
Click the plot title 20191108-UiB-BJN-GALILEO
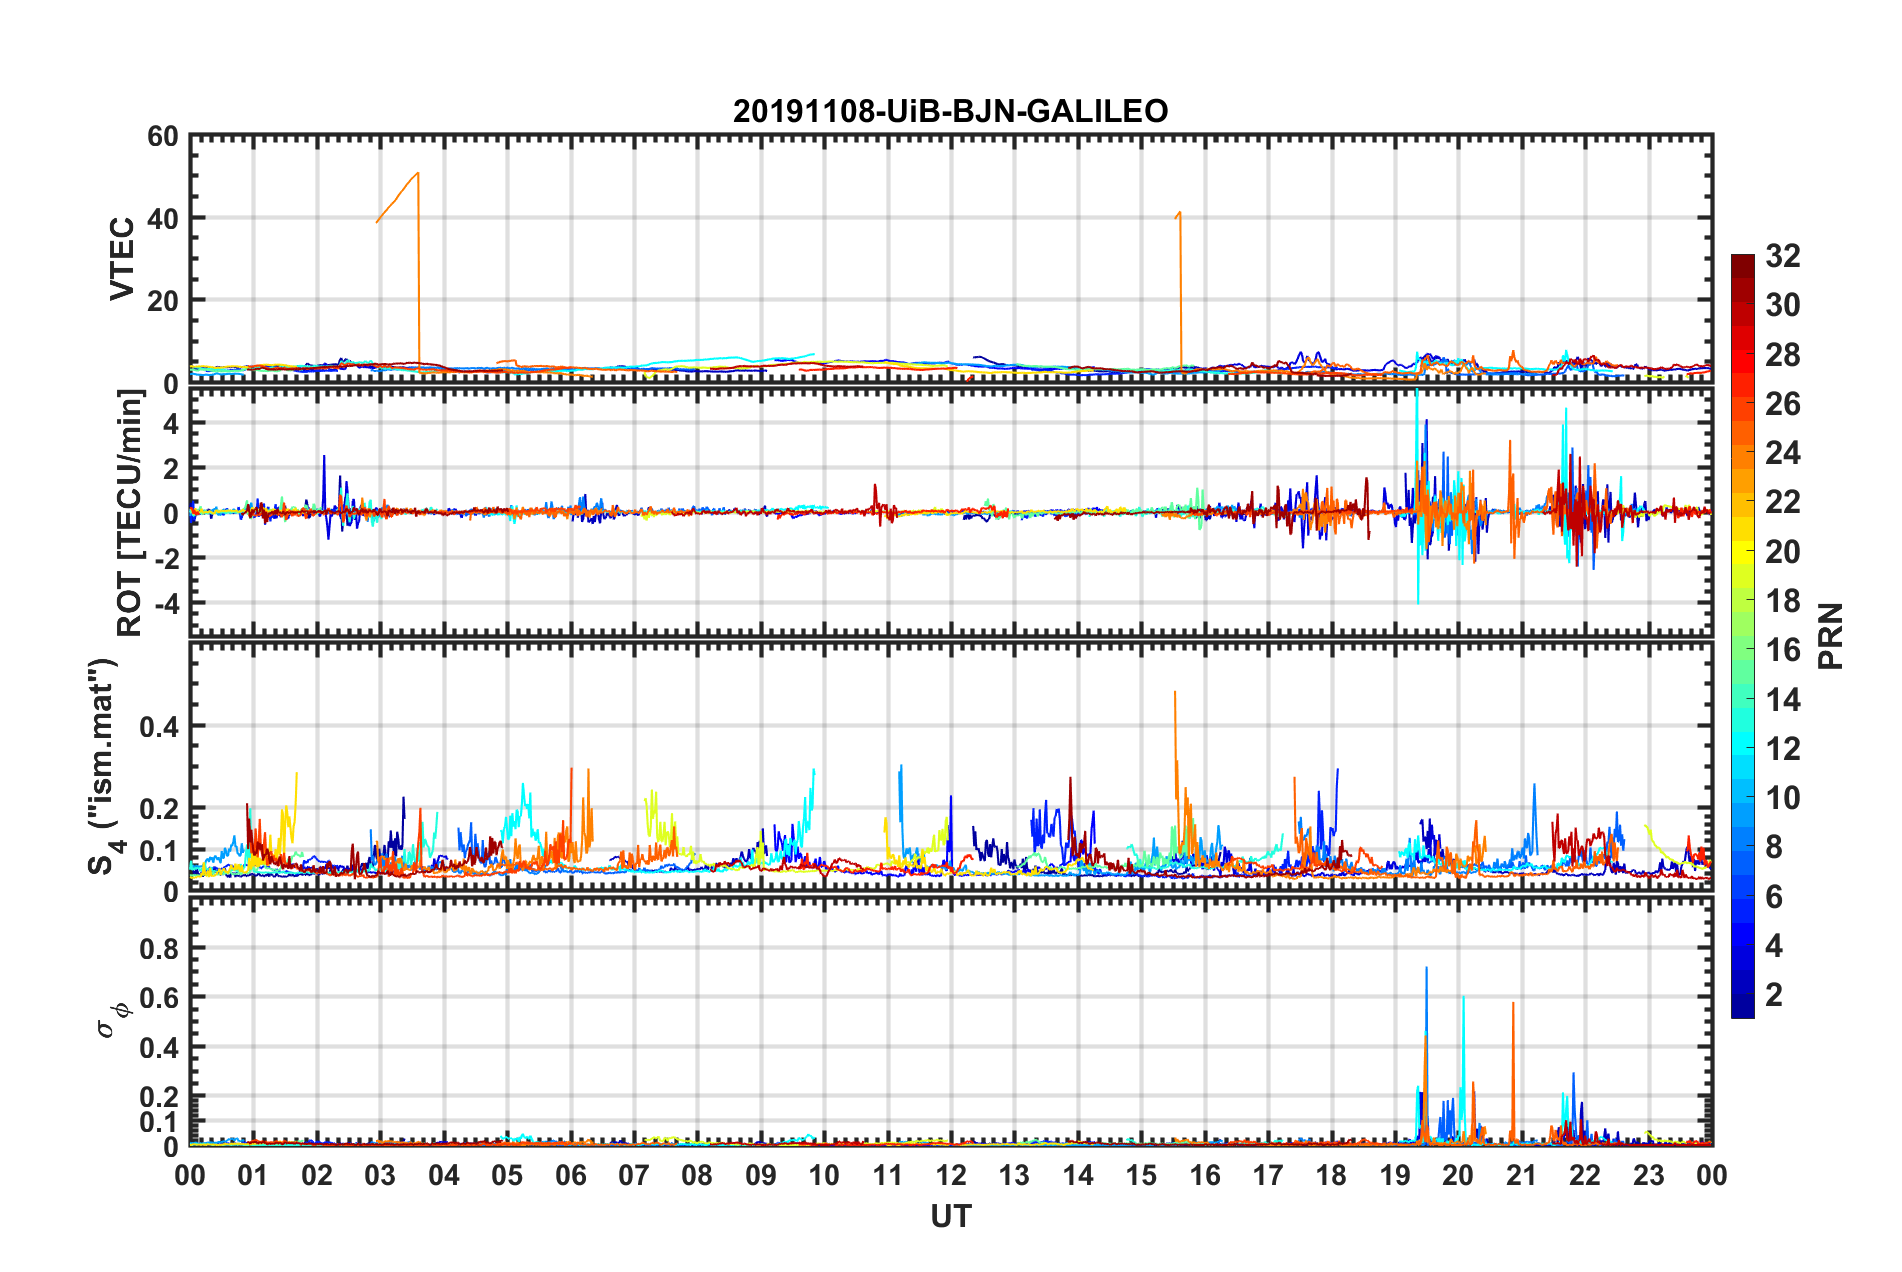point(950,111)
